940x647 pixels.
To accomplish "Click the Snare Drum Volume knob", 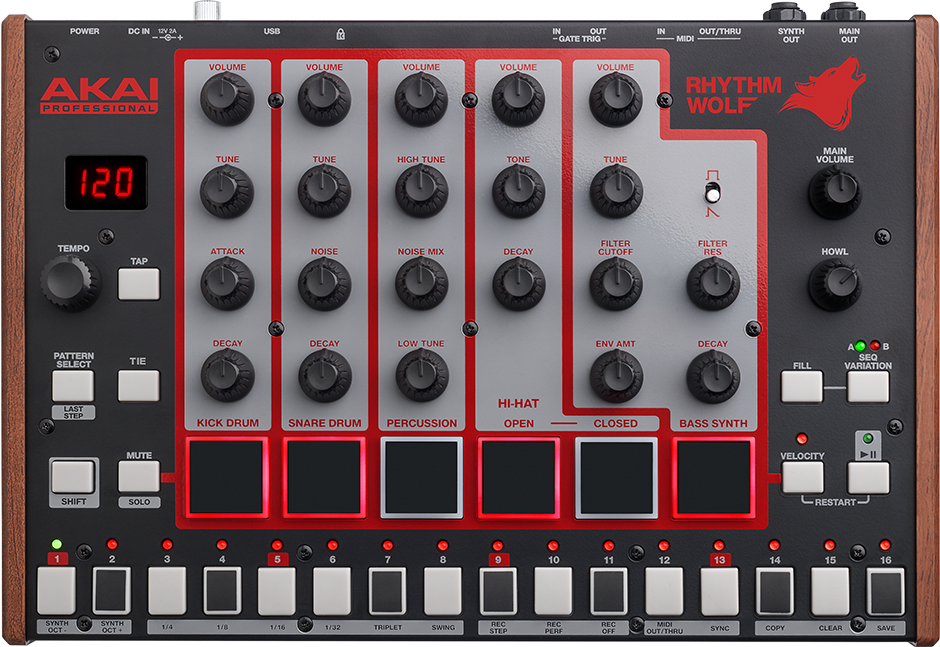I will pyautogui.click(x=324, y=100).
